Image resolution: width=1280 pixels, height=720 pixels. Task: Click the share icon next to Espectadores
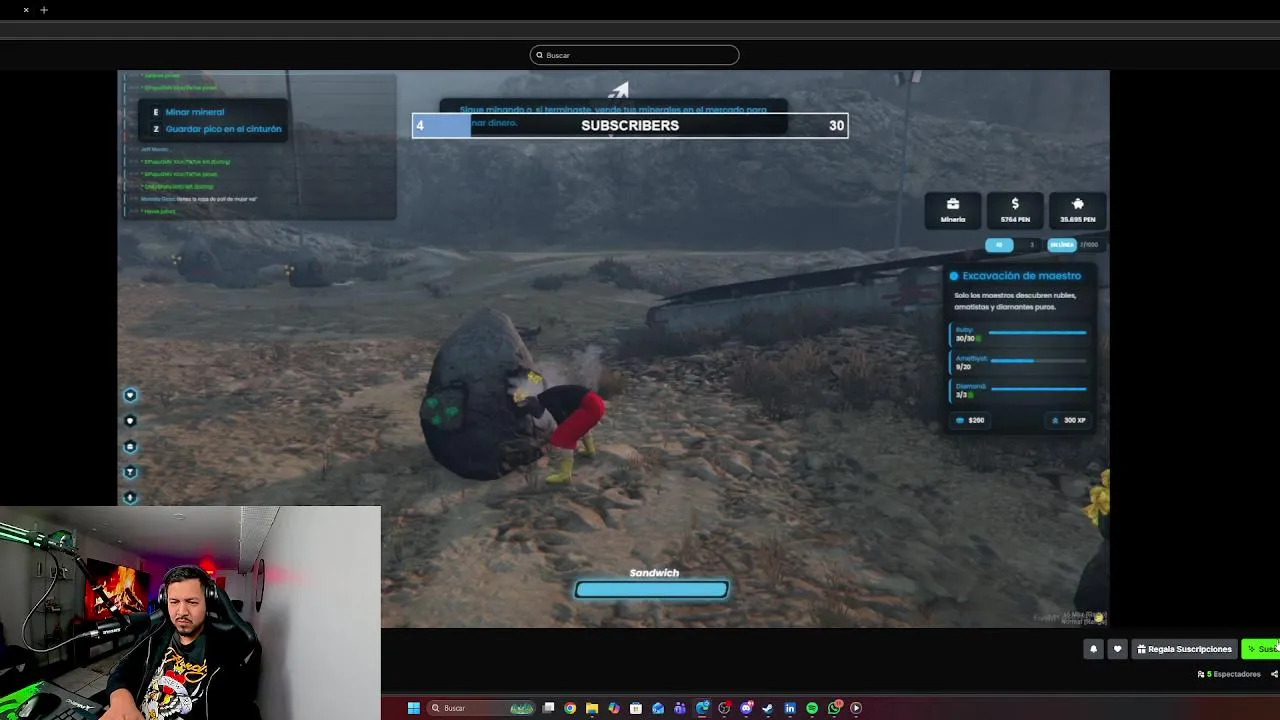[1274, 674]
